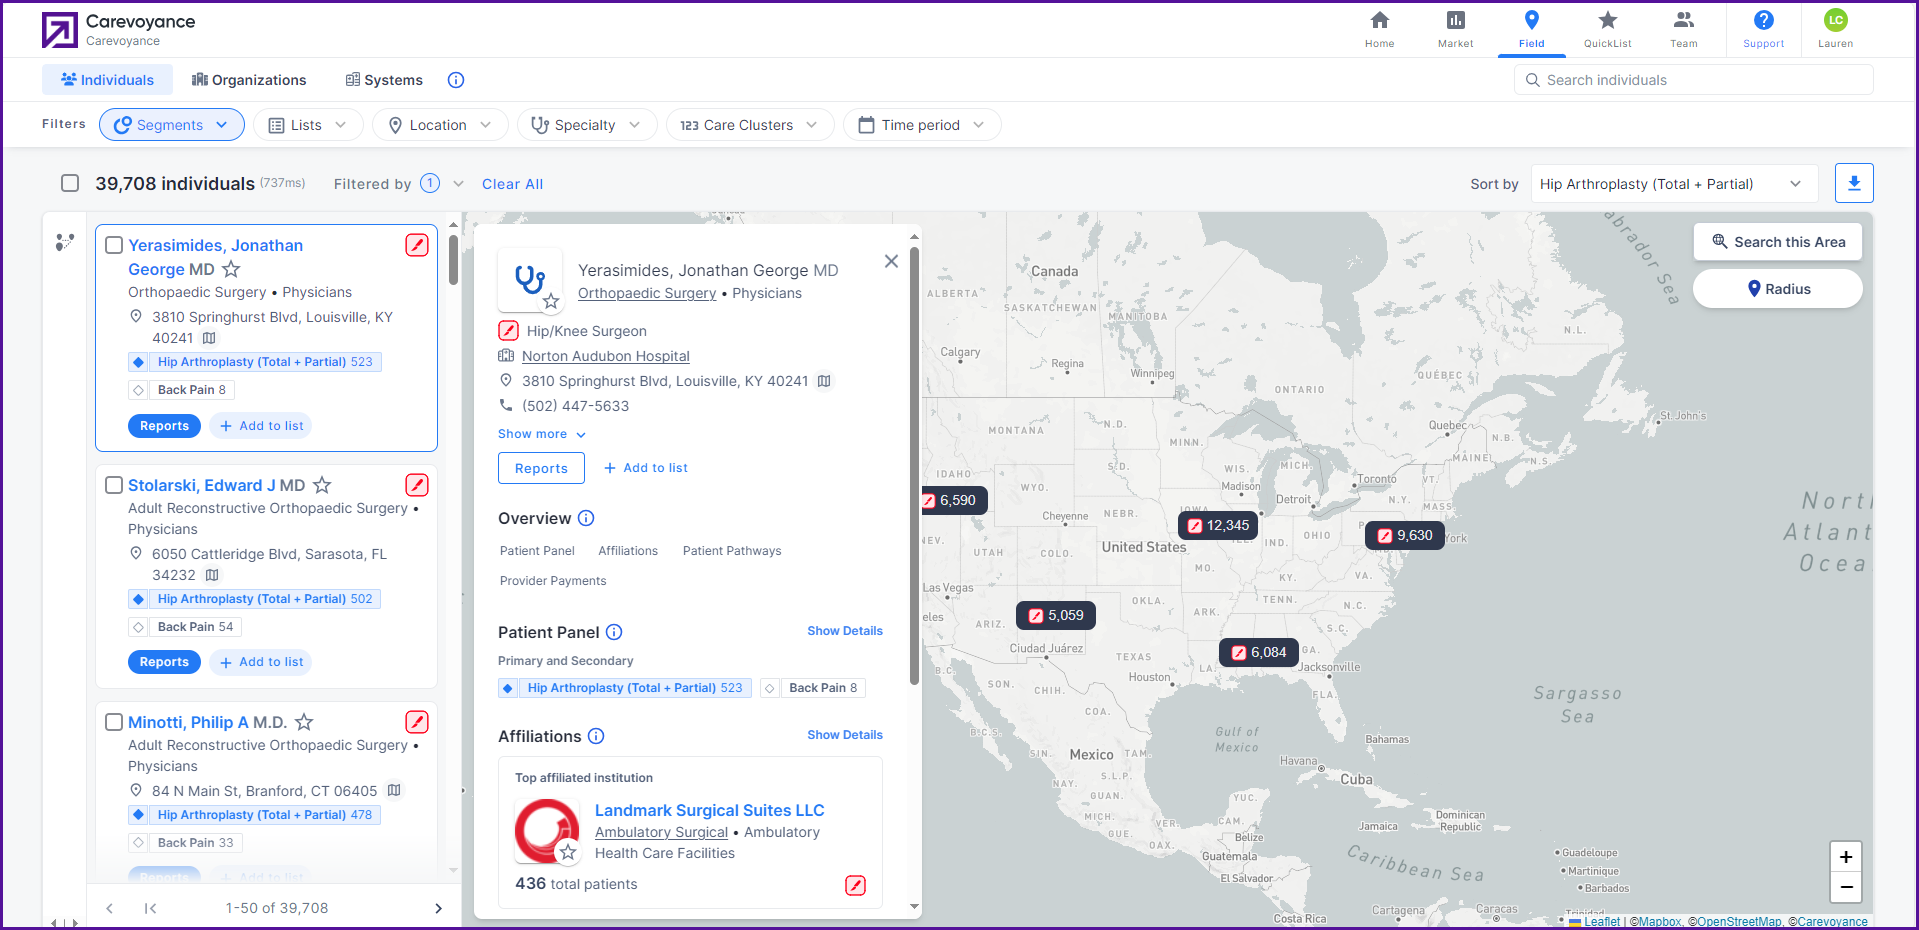This screenshot has height=930, width=1919.
Task: Check Minotti, Philip A M.D. checkbox
Action: (114, 722)
